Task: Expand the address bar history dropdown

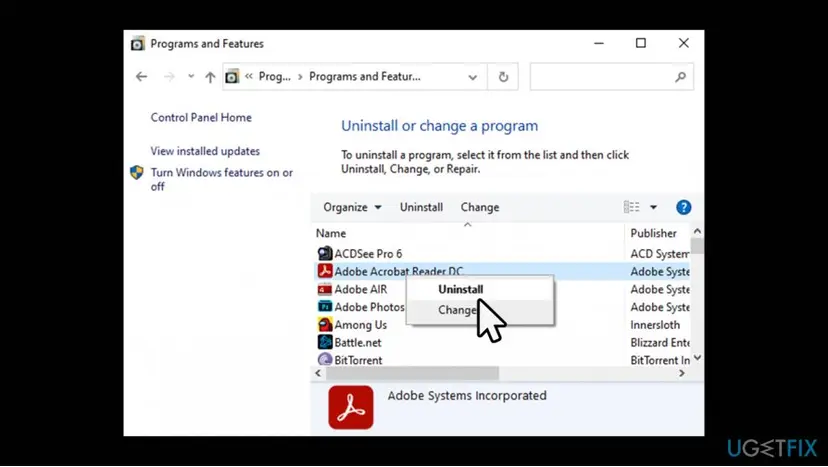Action: pos(473,77)
